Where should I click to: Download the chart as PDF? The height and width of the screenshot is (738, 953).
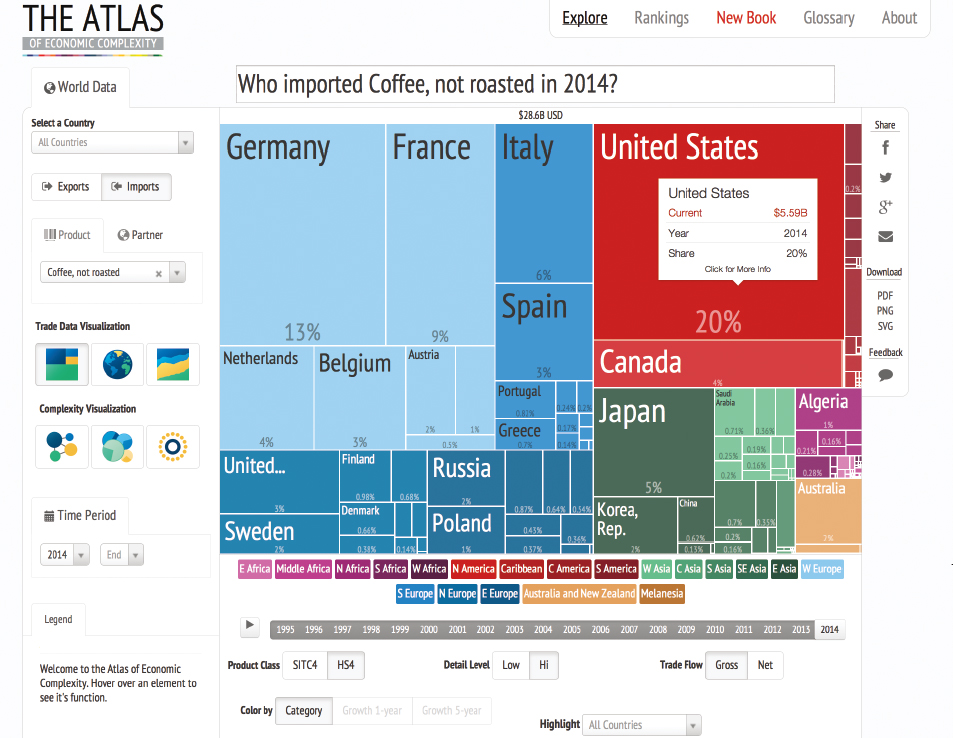click(885, 295)
